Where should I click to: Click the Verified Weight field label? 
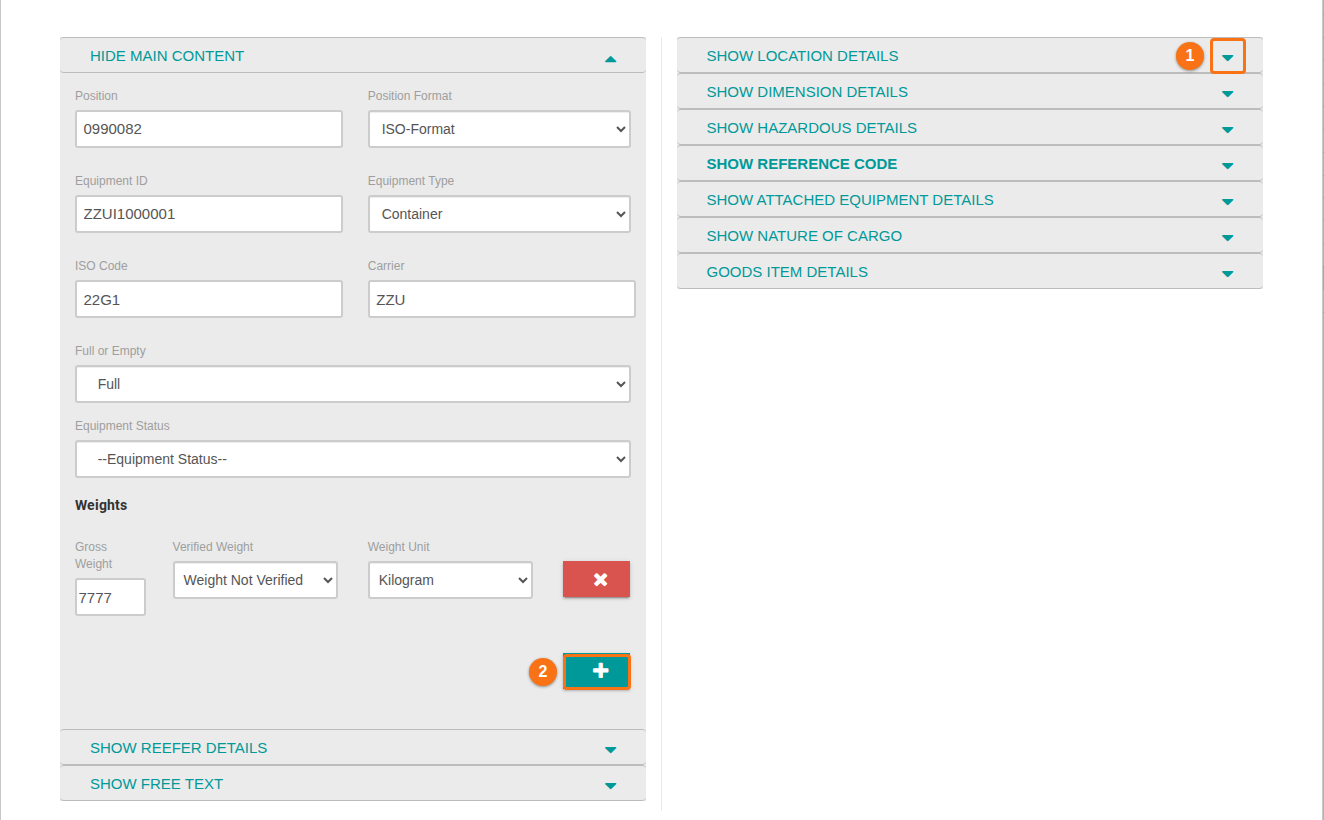[x=213, y=547]
